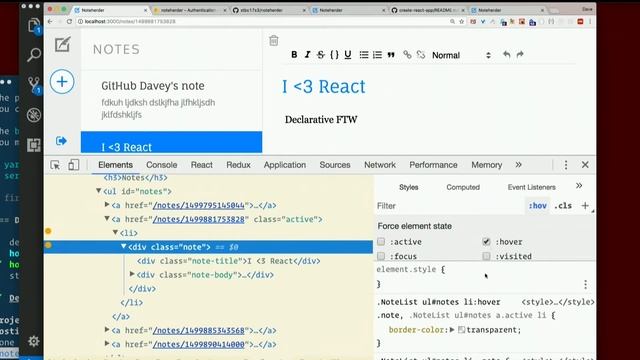
Task: Insert a blockquote
Action: pos(391,55)
